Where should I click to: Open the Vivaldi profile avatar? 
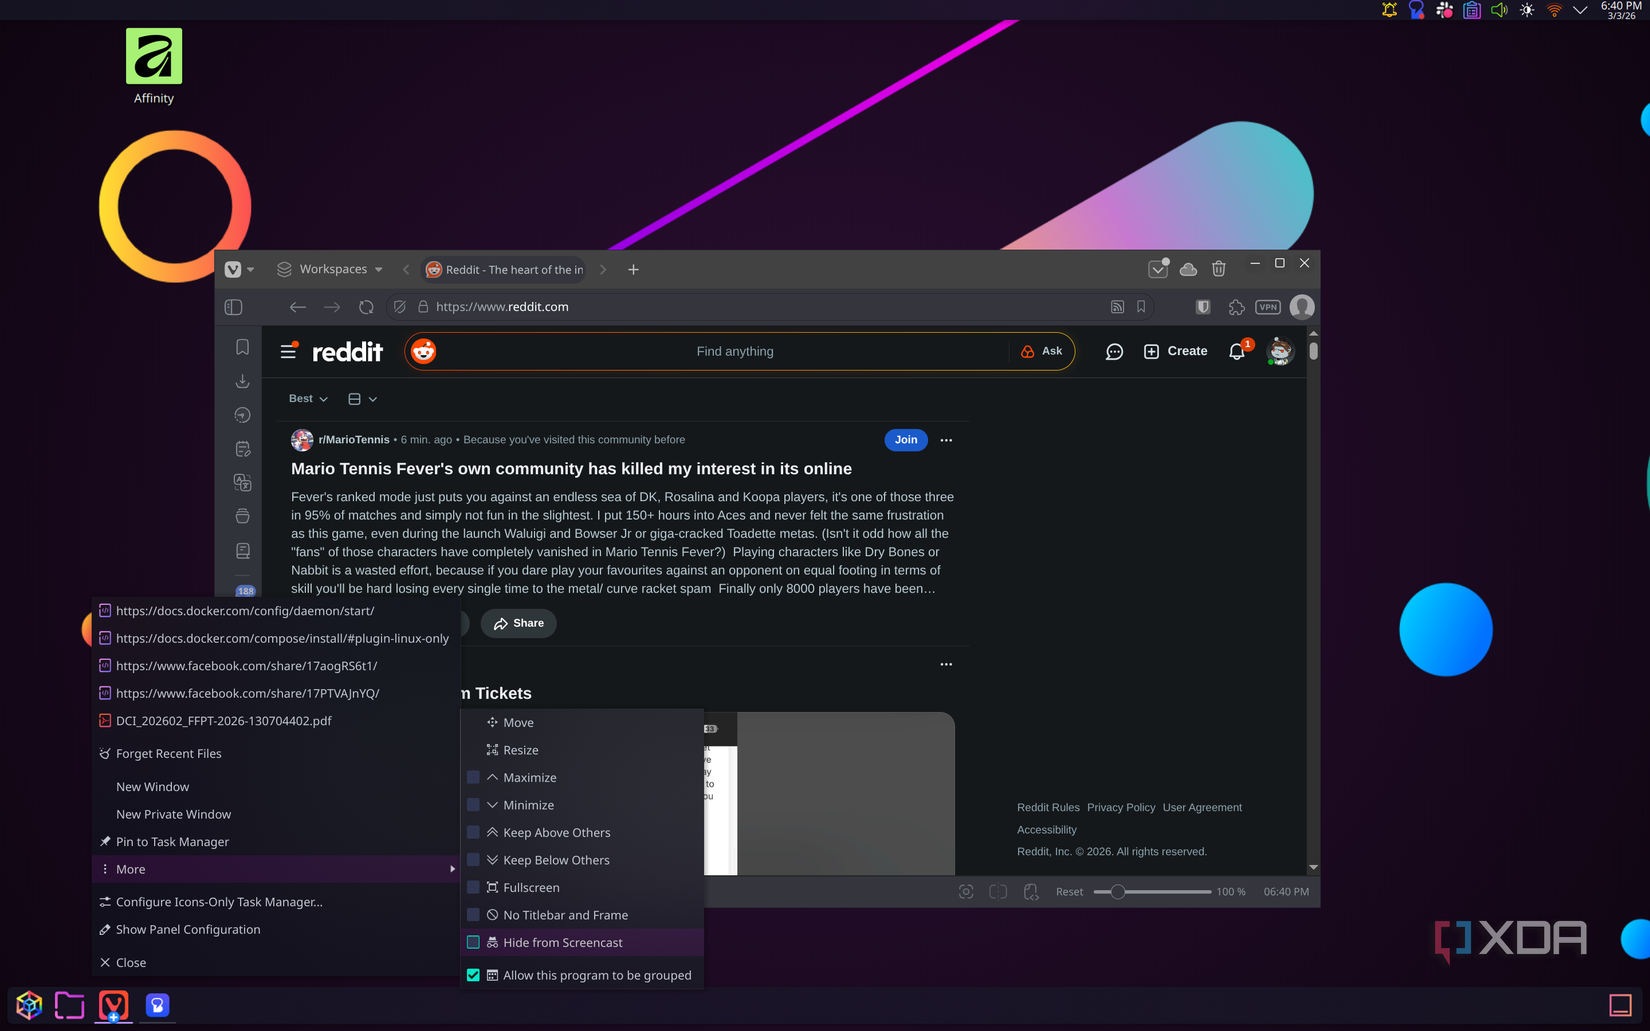[1302, 307]
